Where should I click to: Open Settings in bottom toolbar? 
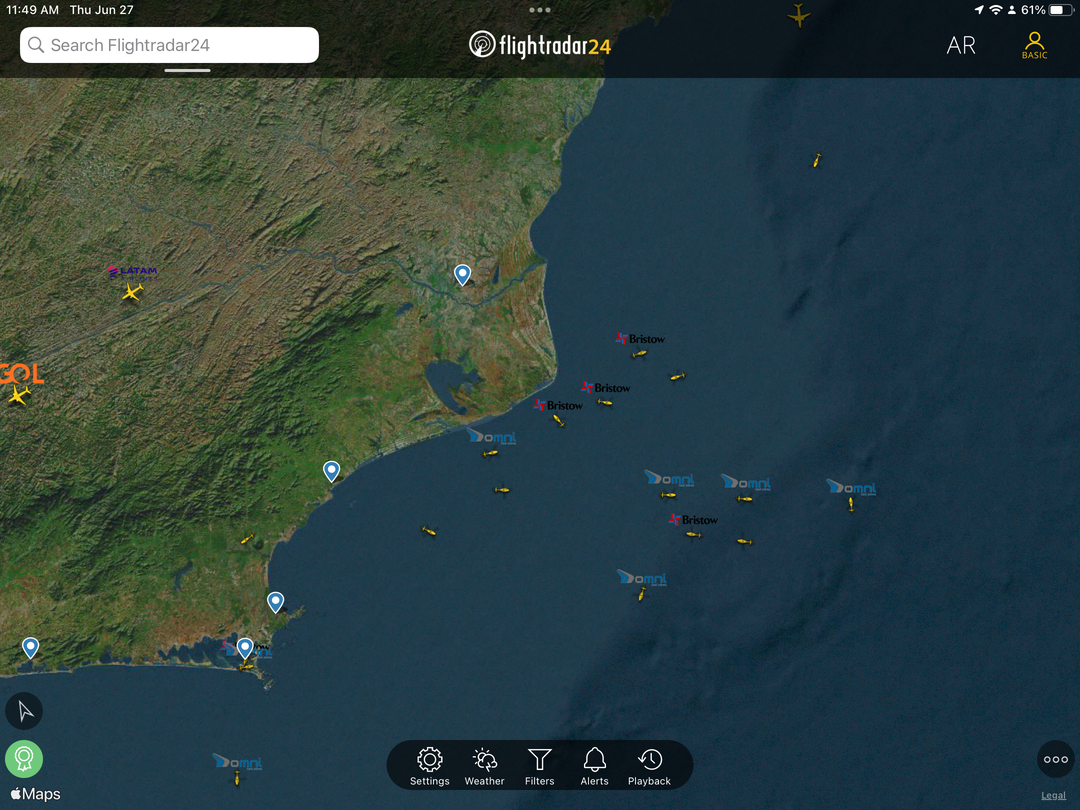tap(429, 767)
